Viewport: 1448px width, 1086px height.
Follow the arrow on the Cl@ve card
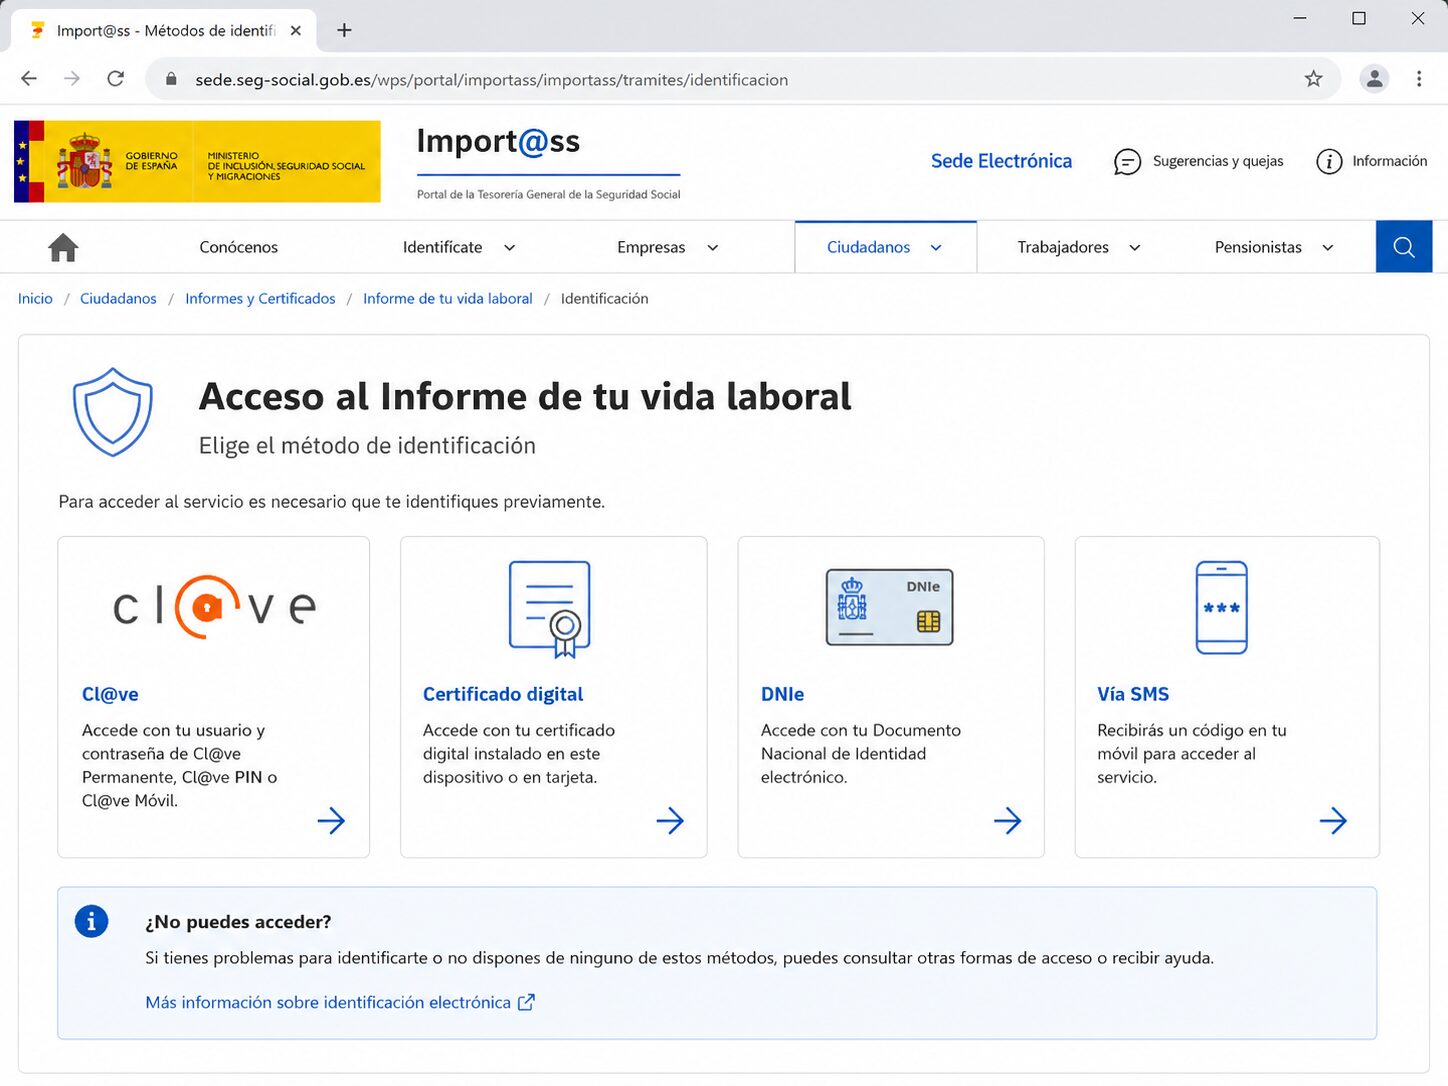(x=331, y=821)
